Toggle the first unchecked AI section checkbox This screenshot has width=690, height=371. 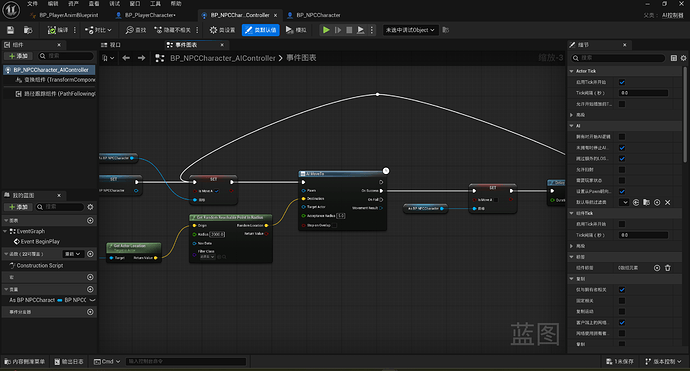coord(622,137)
